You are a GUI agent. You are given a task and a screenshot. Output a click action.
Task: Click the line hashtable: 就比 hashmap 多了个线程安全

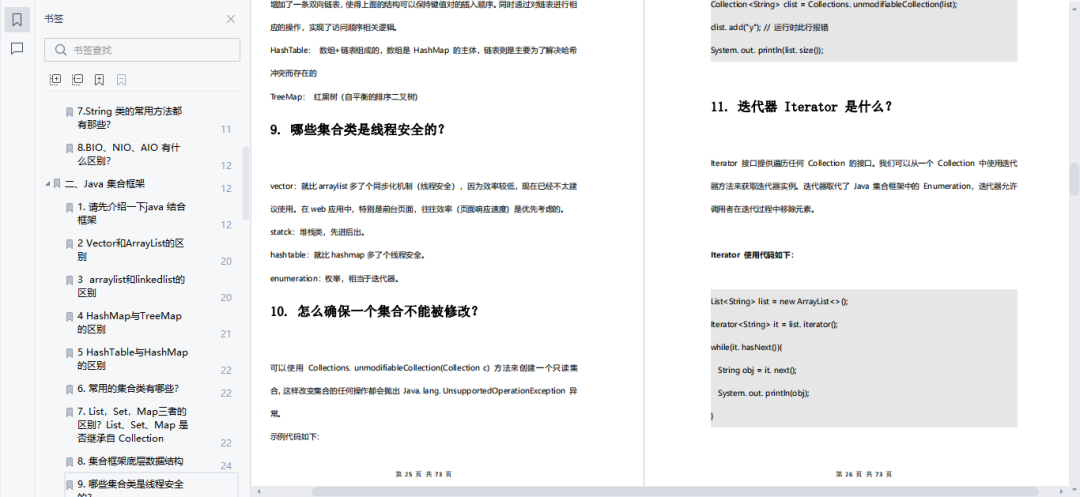[347, 255]
